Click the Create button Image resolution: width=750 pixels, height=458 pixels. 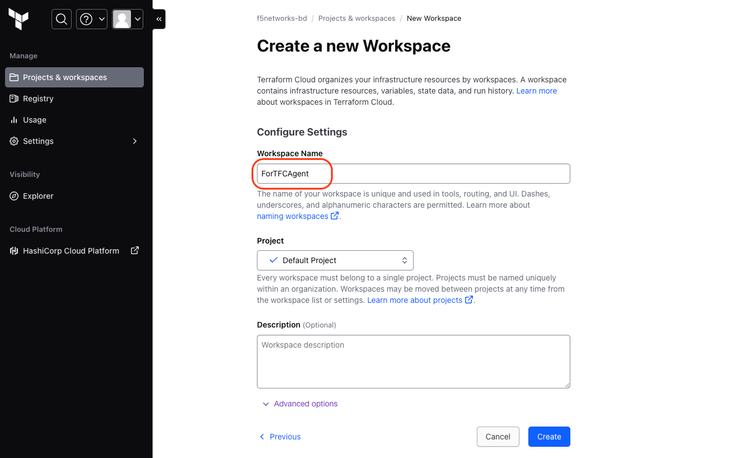(x=549, y=436)
